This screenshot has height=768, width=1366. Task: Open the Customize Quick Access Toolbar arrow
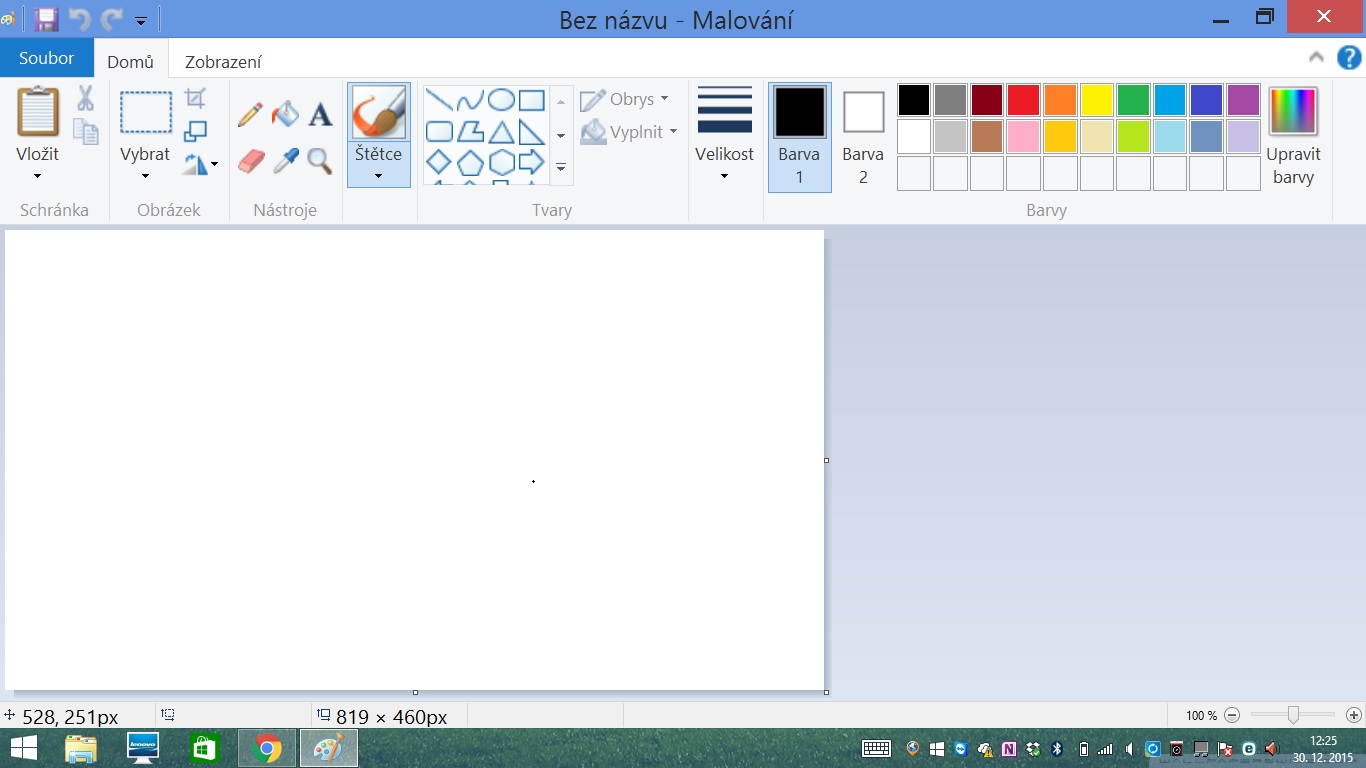point(141,20)
